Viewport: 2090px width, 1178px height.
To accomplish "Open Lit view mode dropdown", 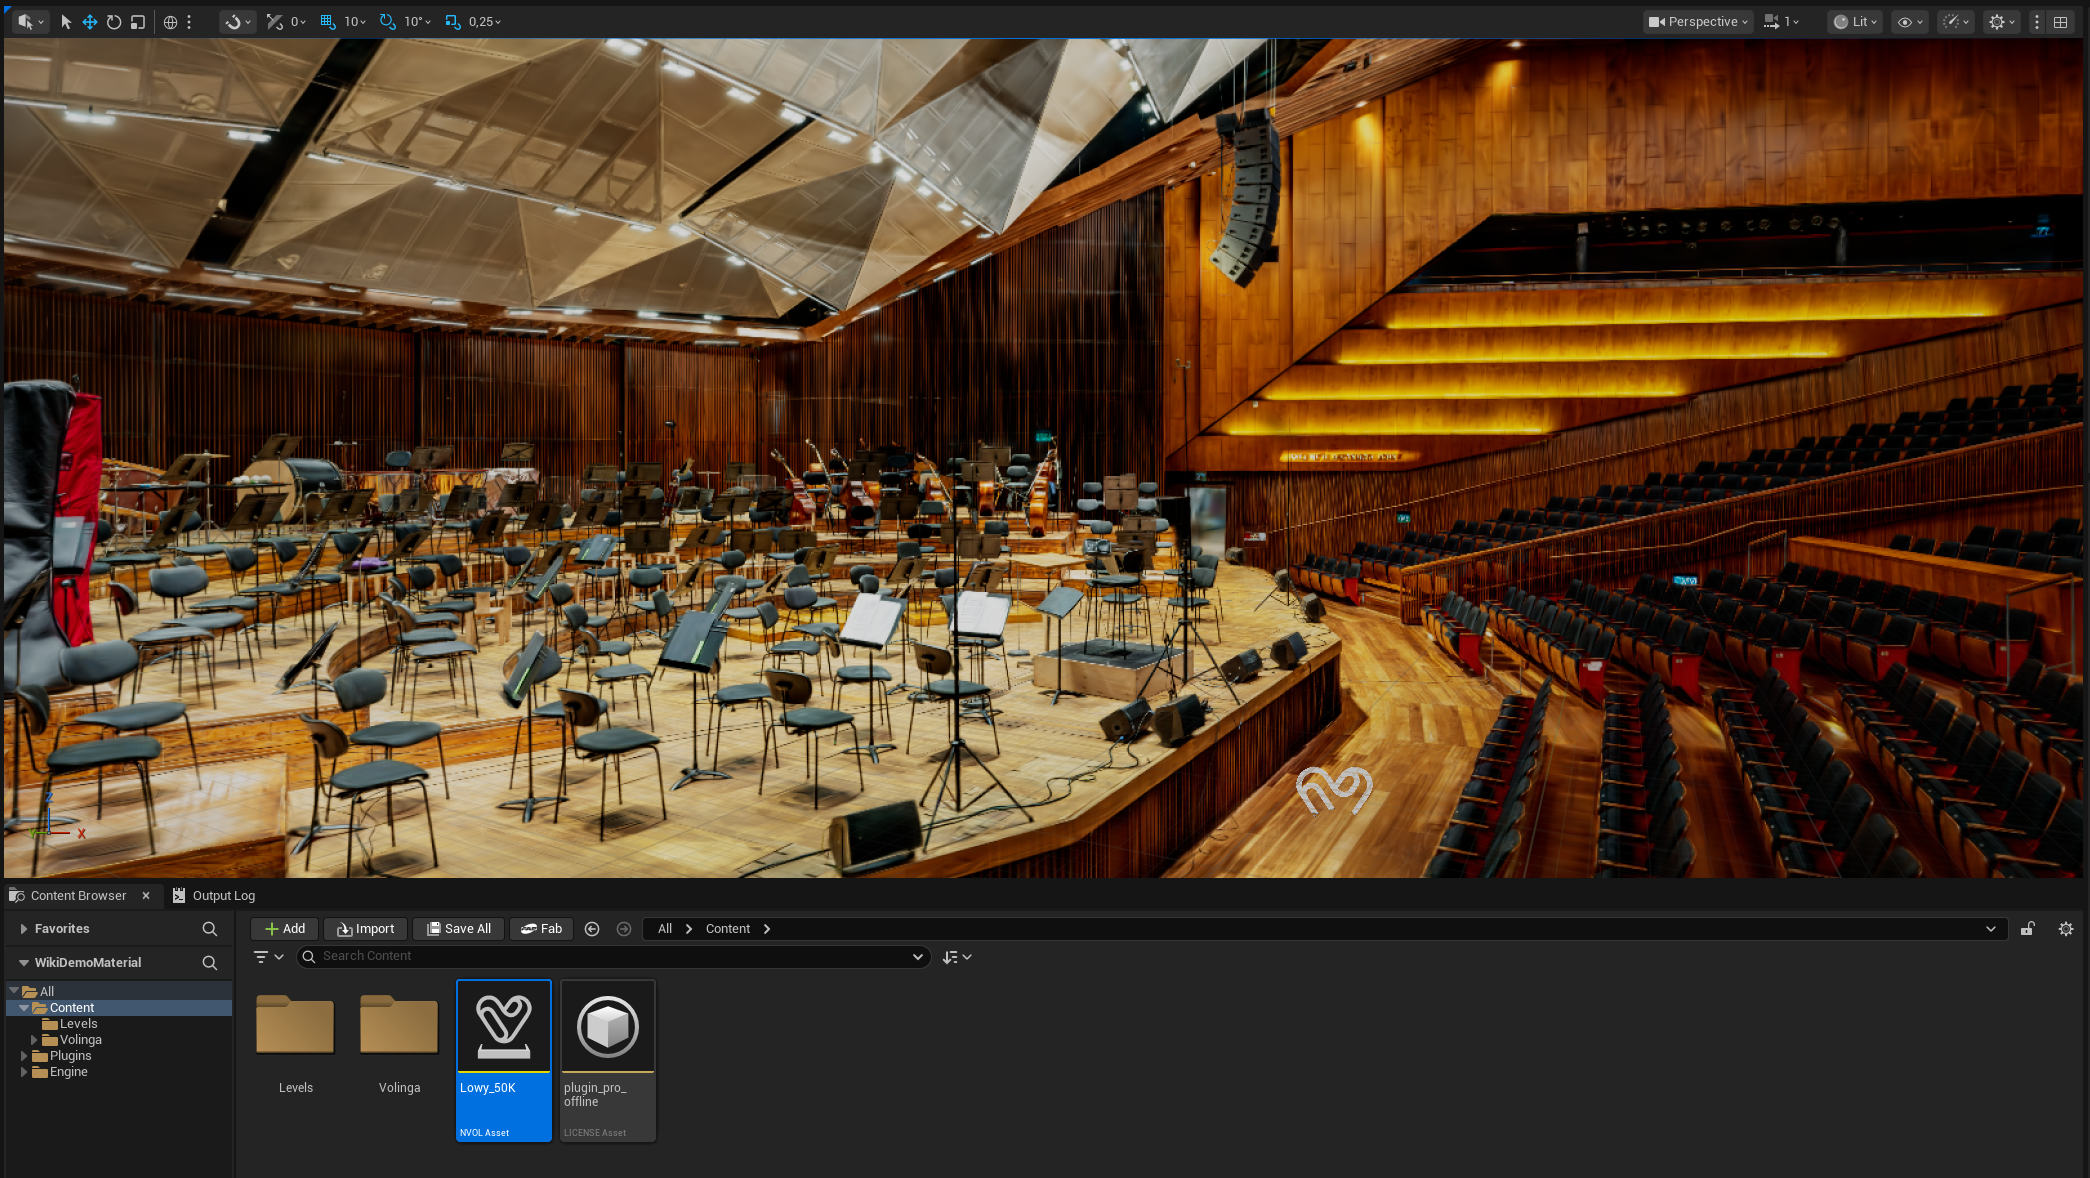I will 1855,22.
